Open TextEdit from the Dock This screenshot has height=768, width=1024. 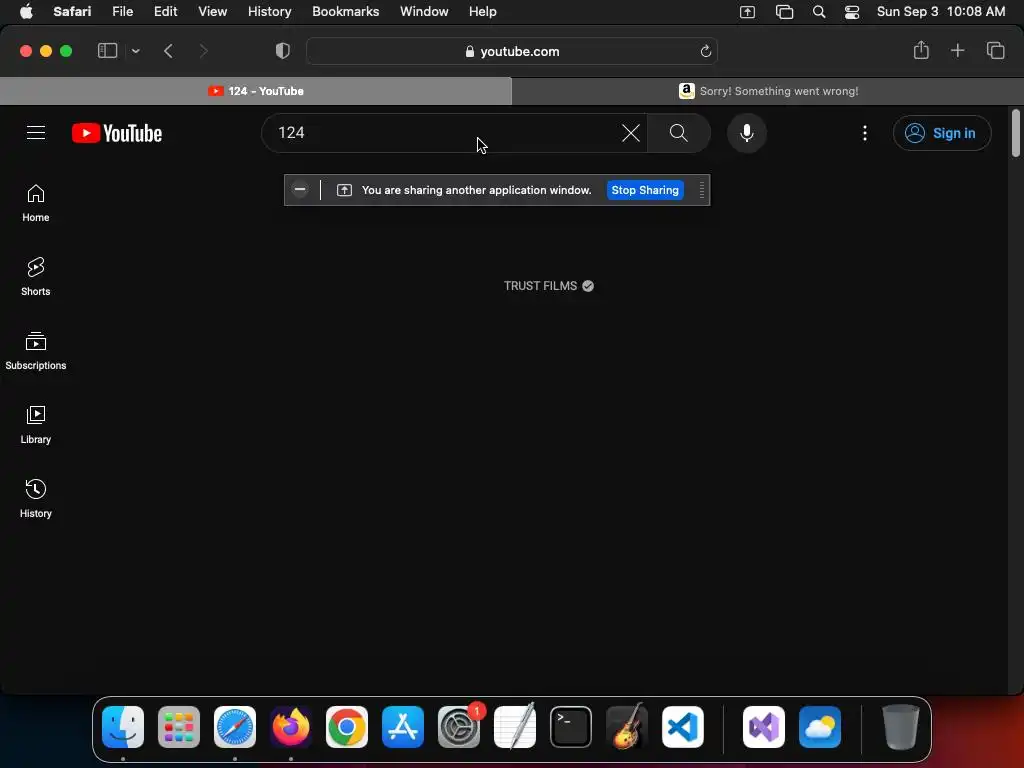coord(515,726)
